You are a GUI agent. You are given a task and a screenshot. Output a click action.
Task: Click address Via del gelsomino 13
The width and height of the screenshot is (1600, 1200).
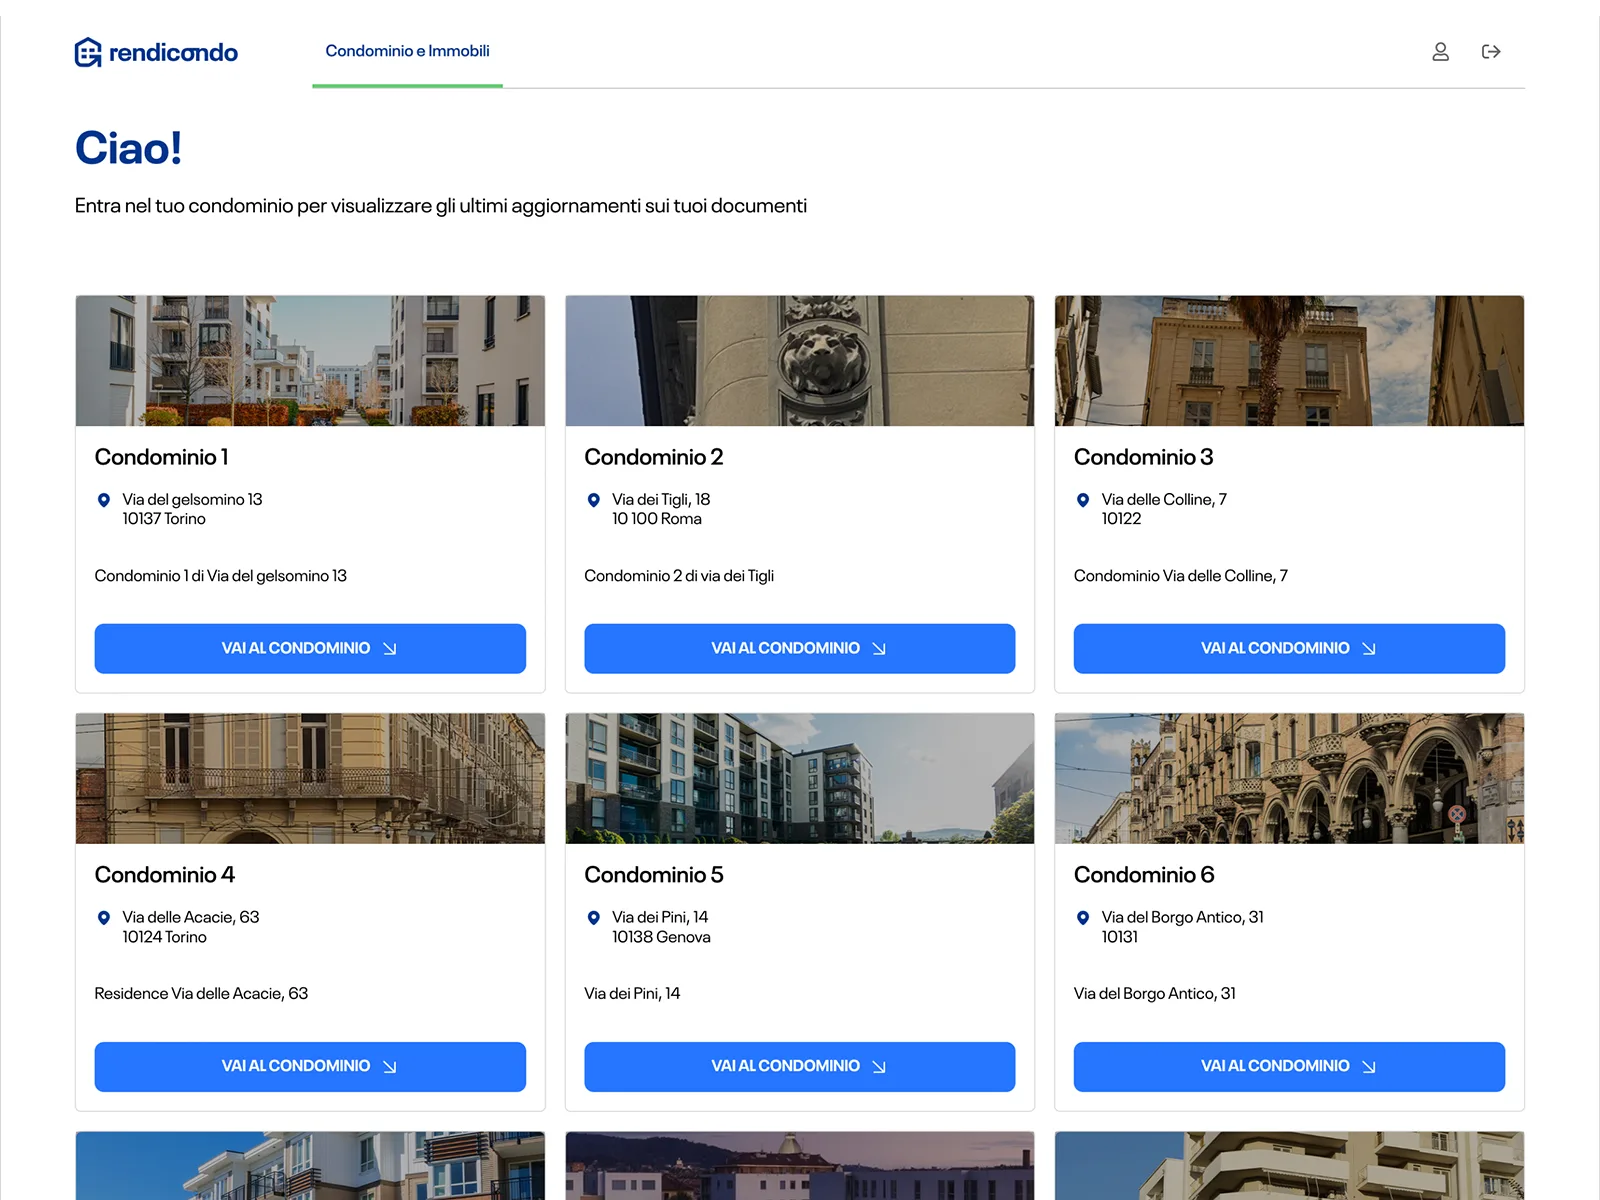(192, 499)
